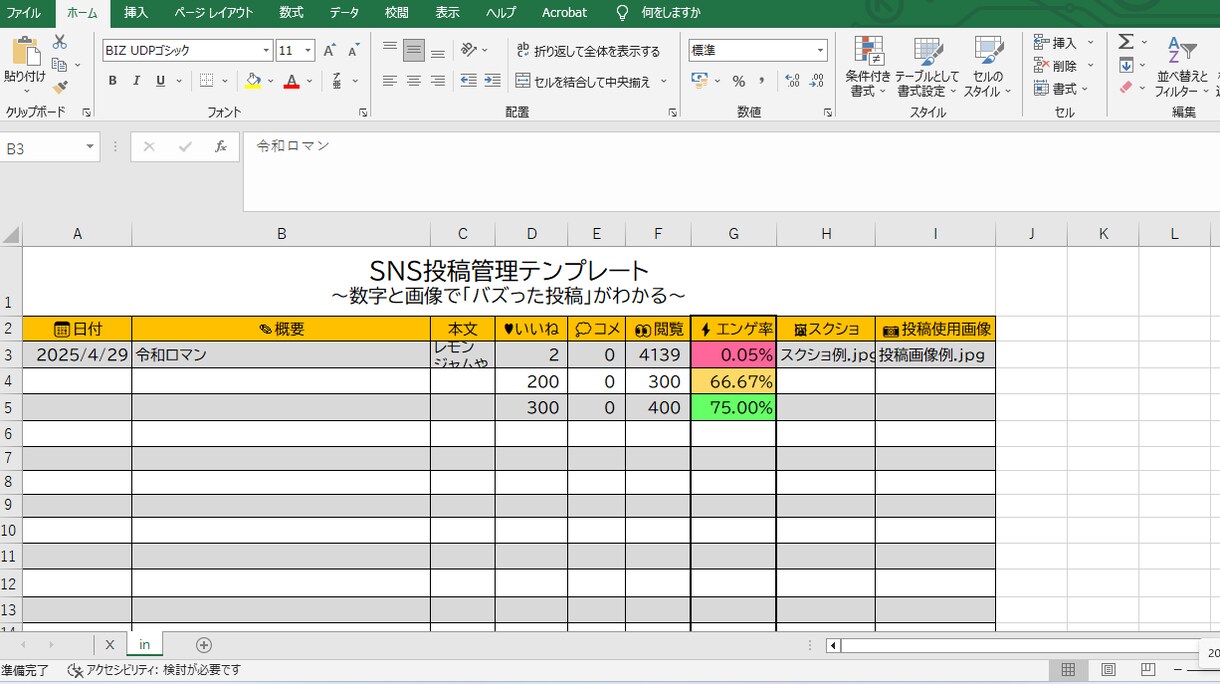Select the pink cell showing 0.05%

733,355
